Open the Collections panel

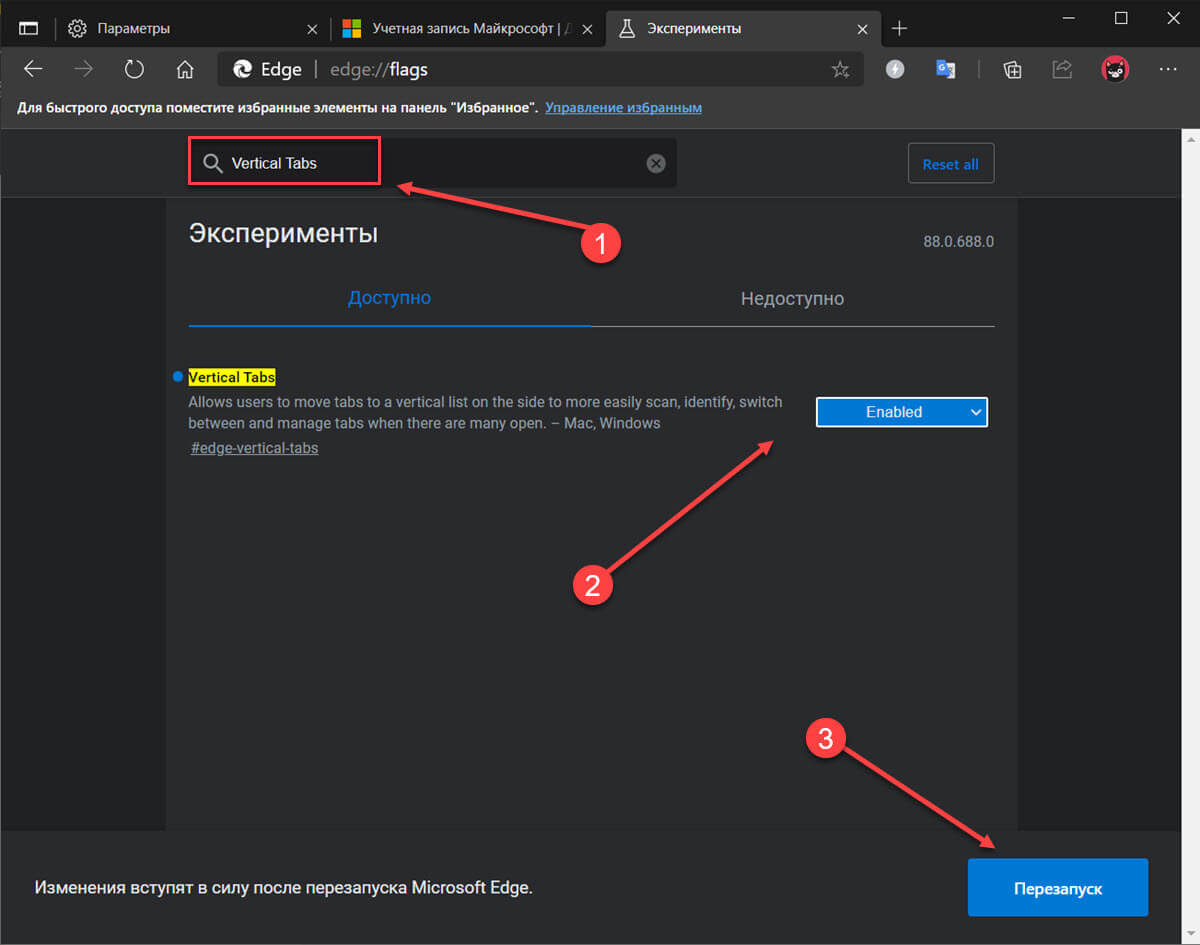1013,69
